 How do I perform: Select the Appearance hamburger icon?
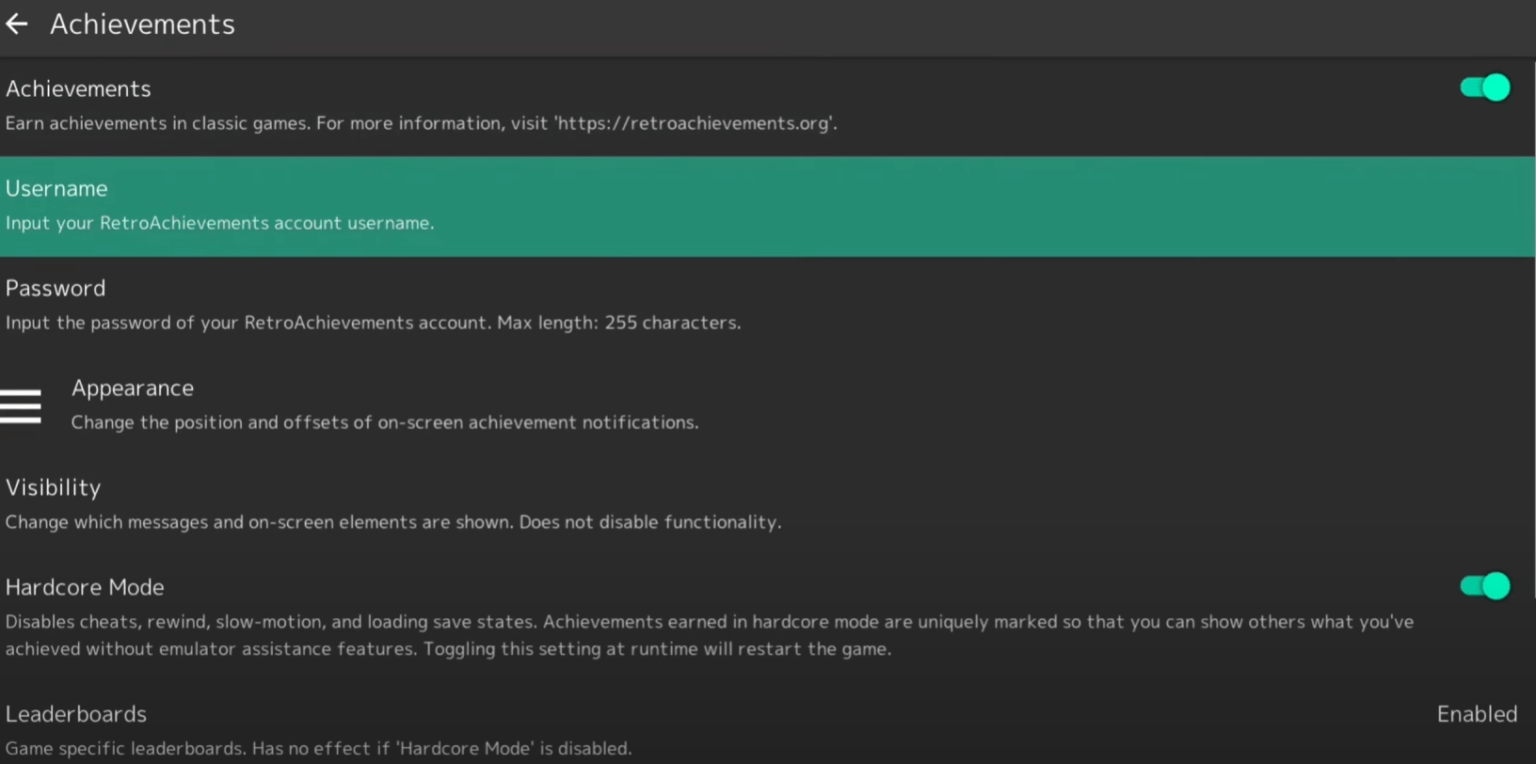[x=21, y=406]
